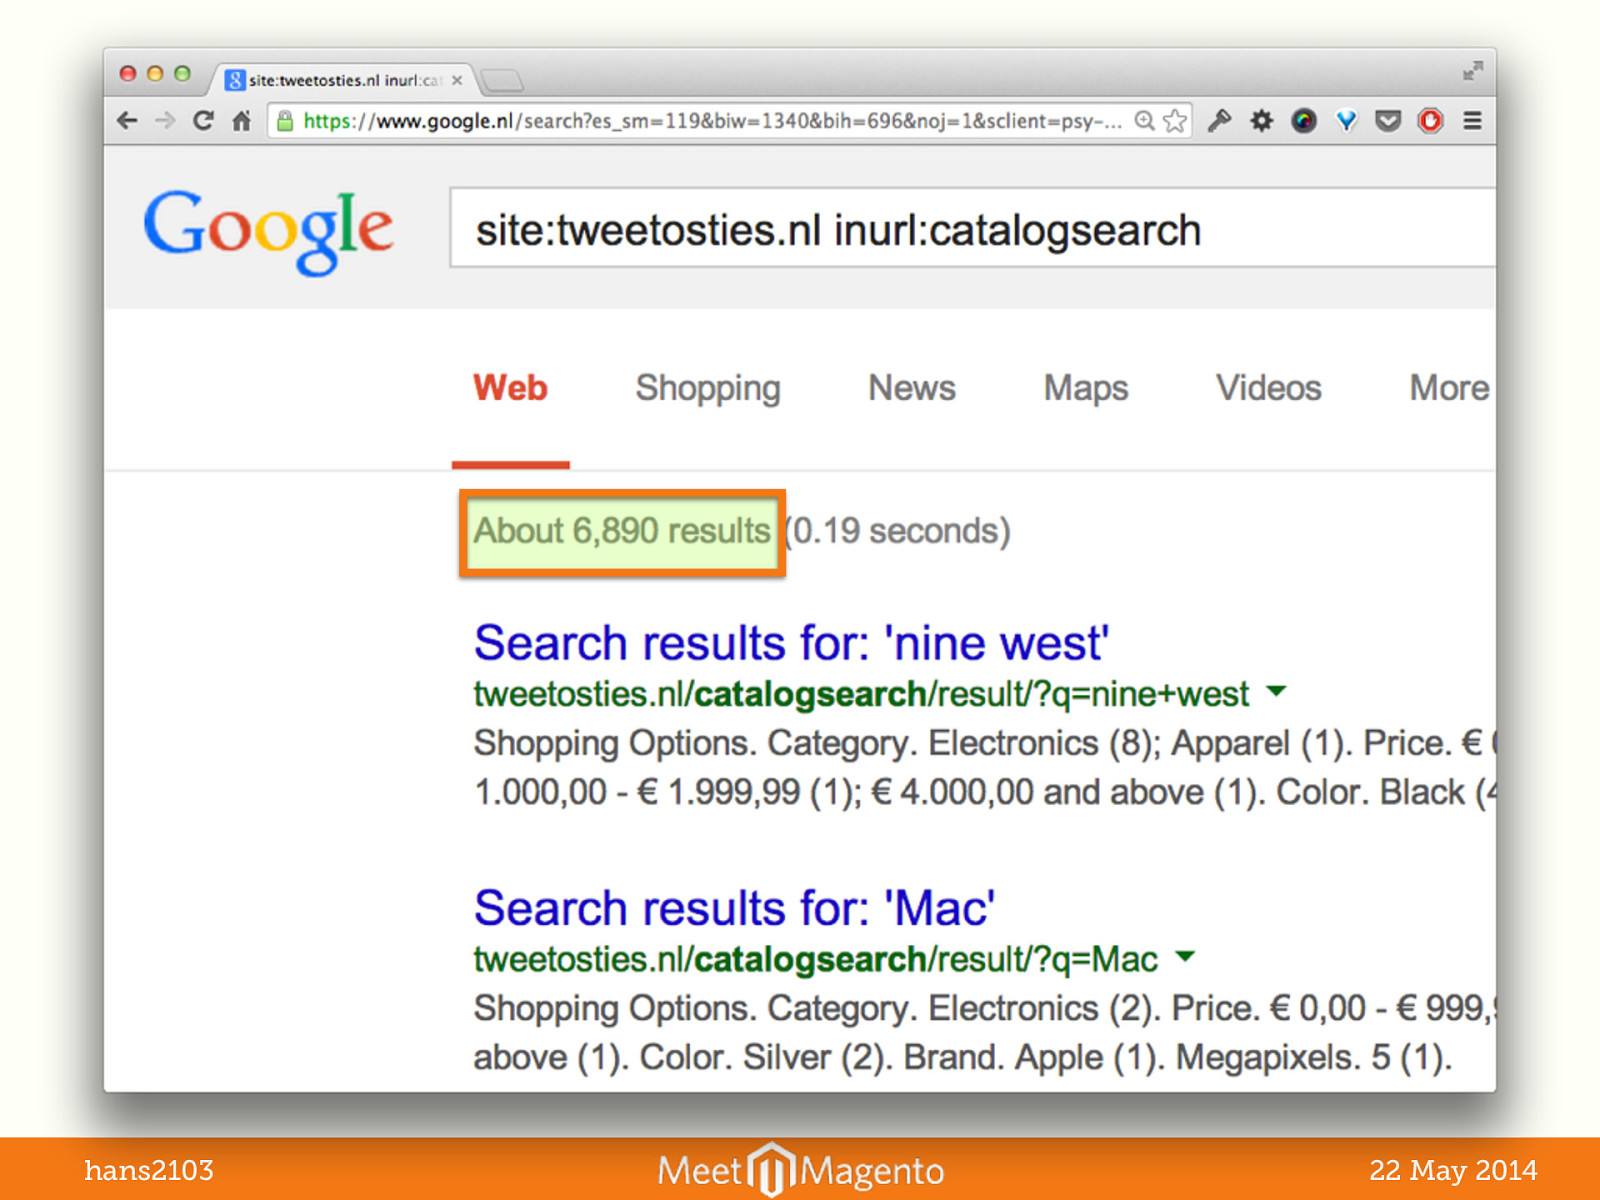Reload the page with refresh icon
The image size is (1600, 1200).
(203, 121)
